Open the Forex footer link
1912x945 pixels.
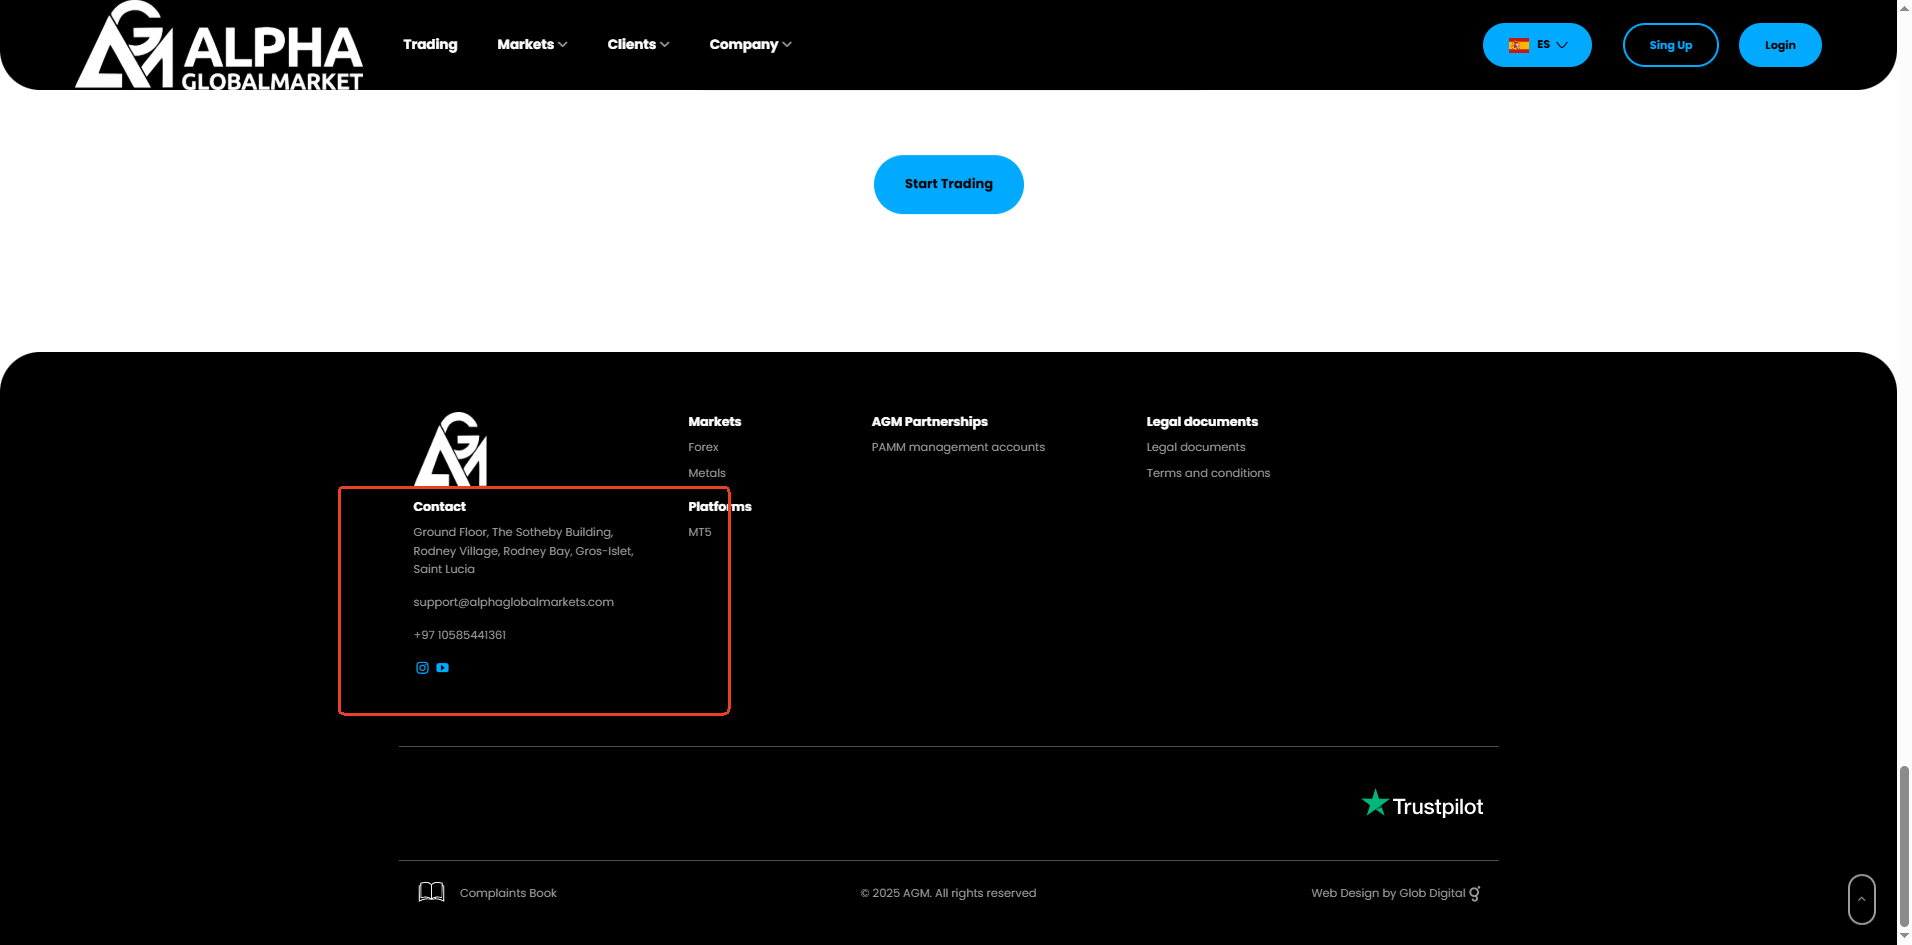pyautogui.click(x=703, y=447)
